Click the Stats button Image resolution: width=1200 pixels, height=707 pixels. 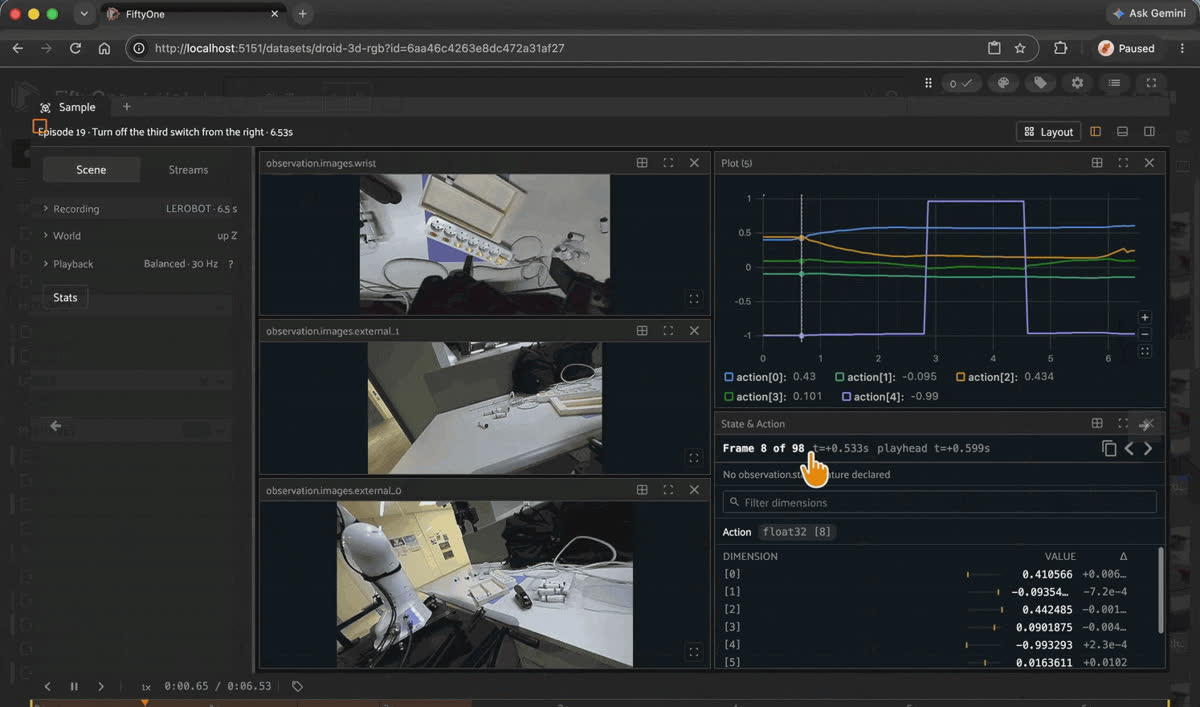[x=65, y=297]
